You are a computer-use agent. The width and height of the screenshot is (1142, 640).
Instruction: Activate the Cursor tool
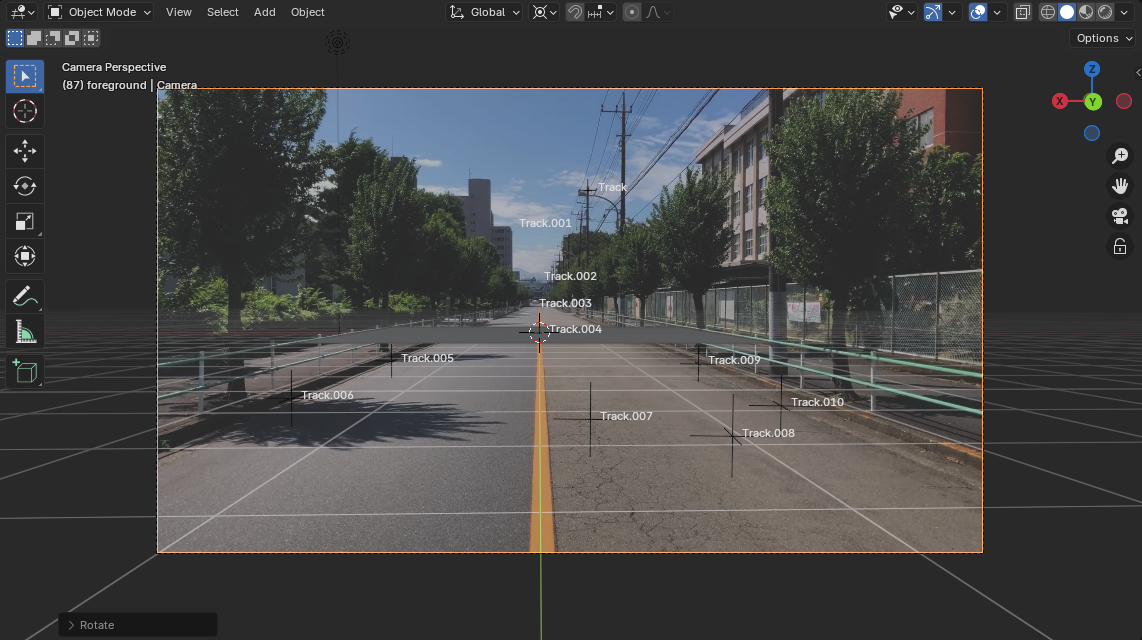[x=25, y=111]
